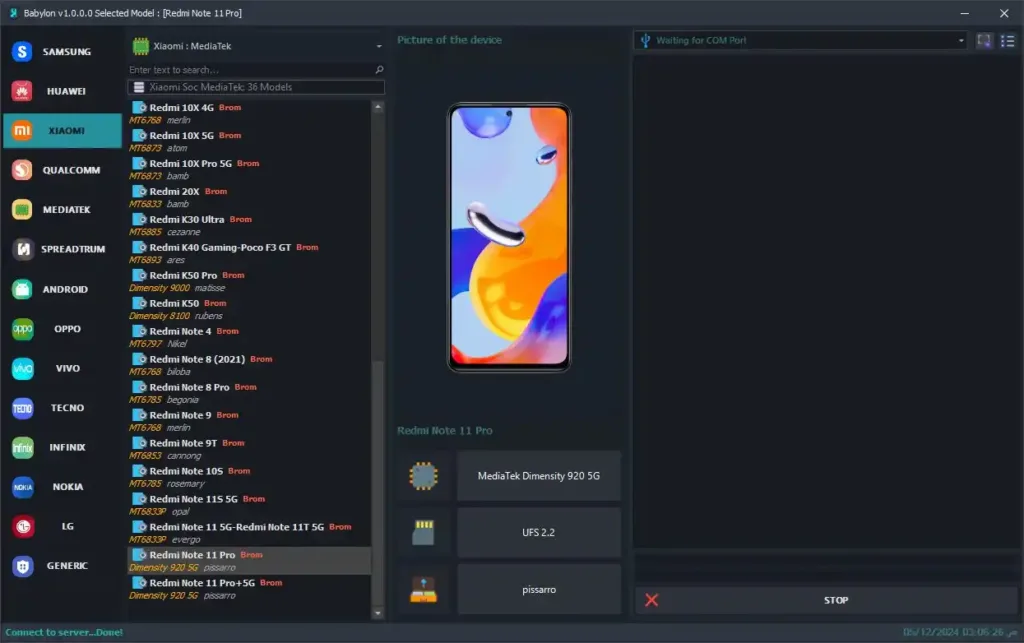Click the pissarro codename button
This screenshot has width=1024, height=643.
click(x=539, y=589)
